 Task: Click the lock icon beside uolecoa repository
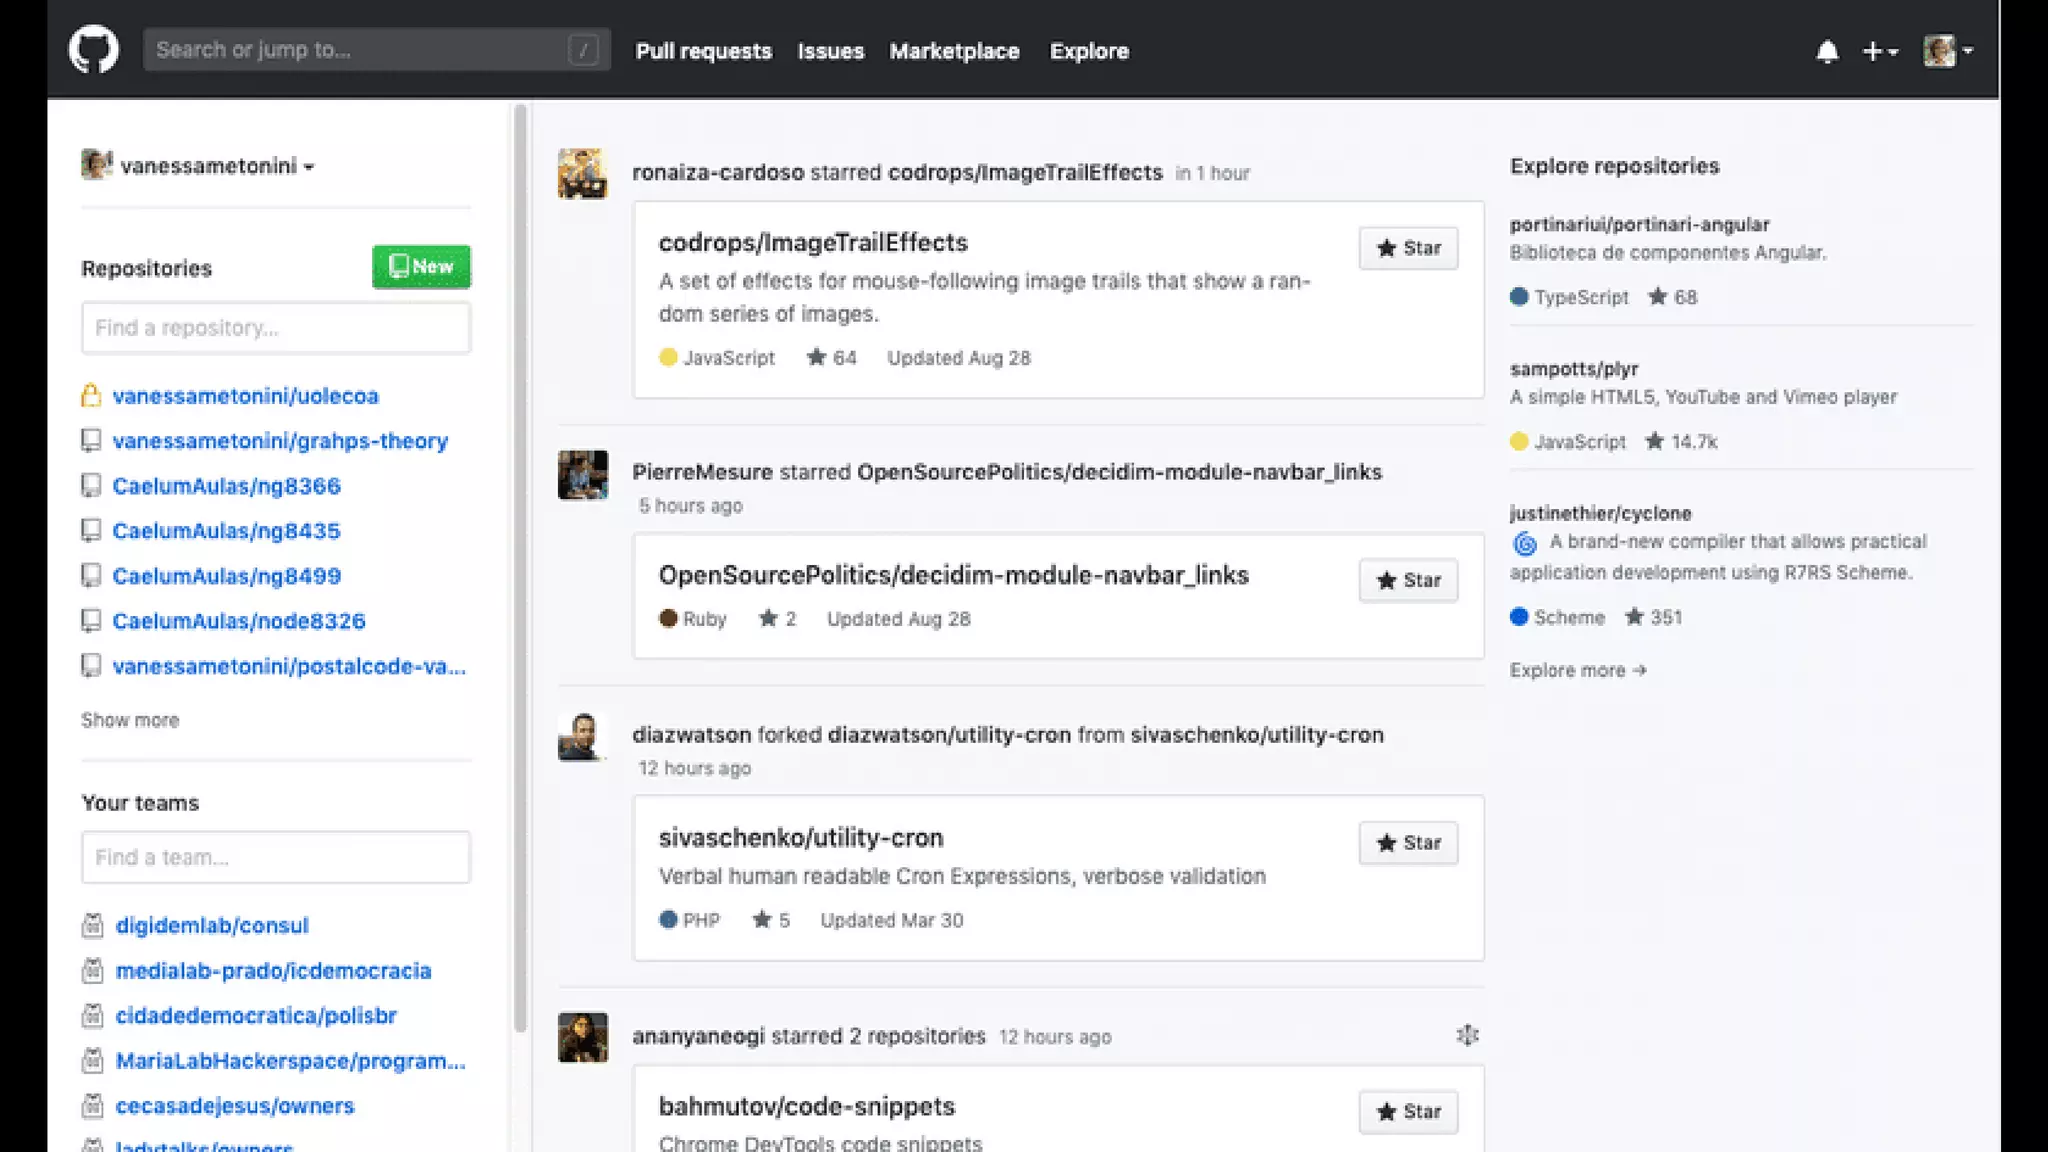(x=91, y=396)
